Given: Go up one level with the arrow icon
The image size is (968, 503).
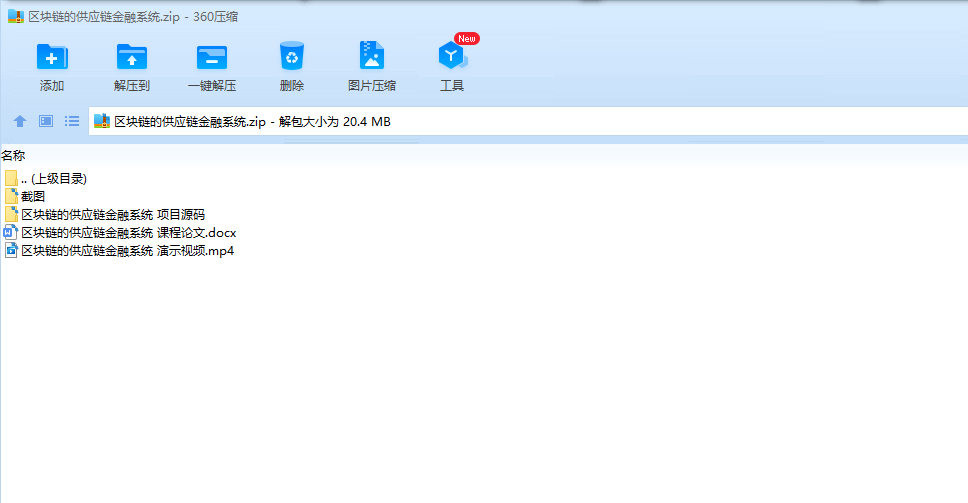Looking at the screenshot, I should [x=20, y=121].
